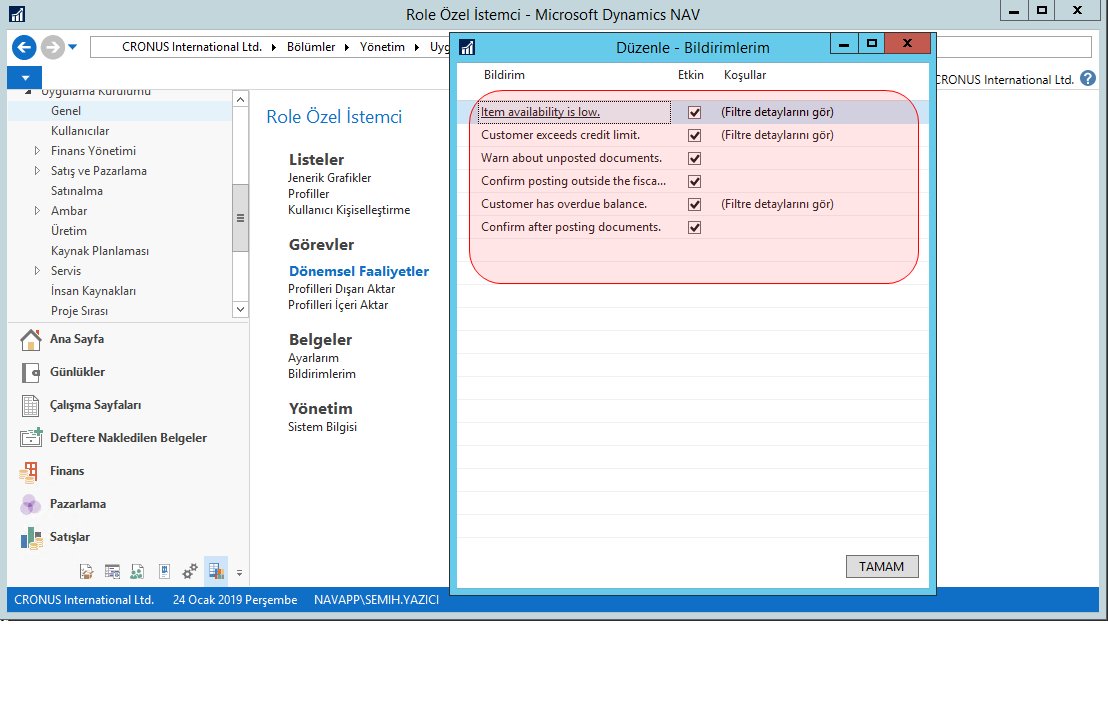Click breadcrumb arrow after Bölümler
The image size is (1108, 702).
[347, 47]
